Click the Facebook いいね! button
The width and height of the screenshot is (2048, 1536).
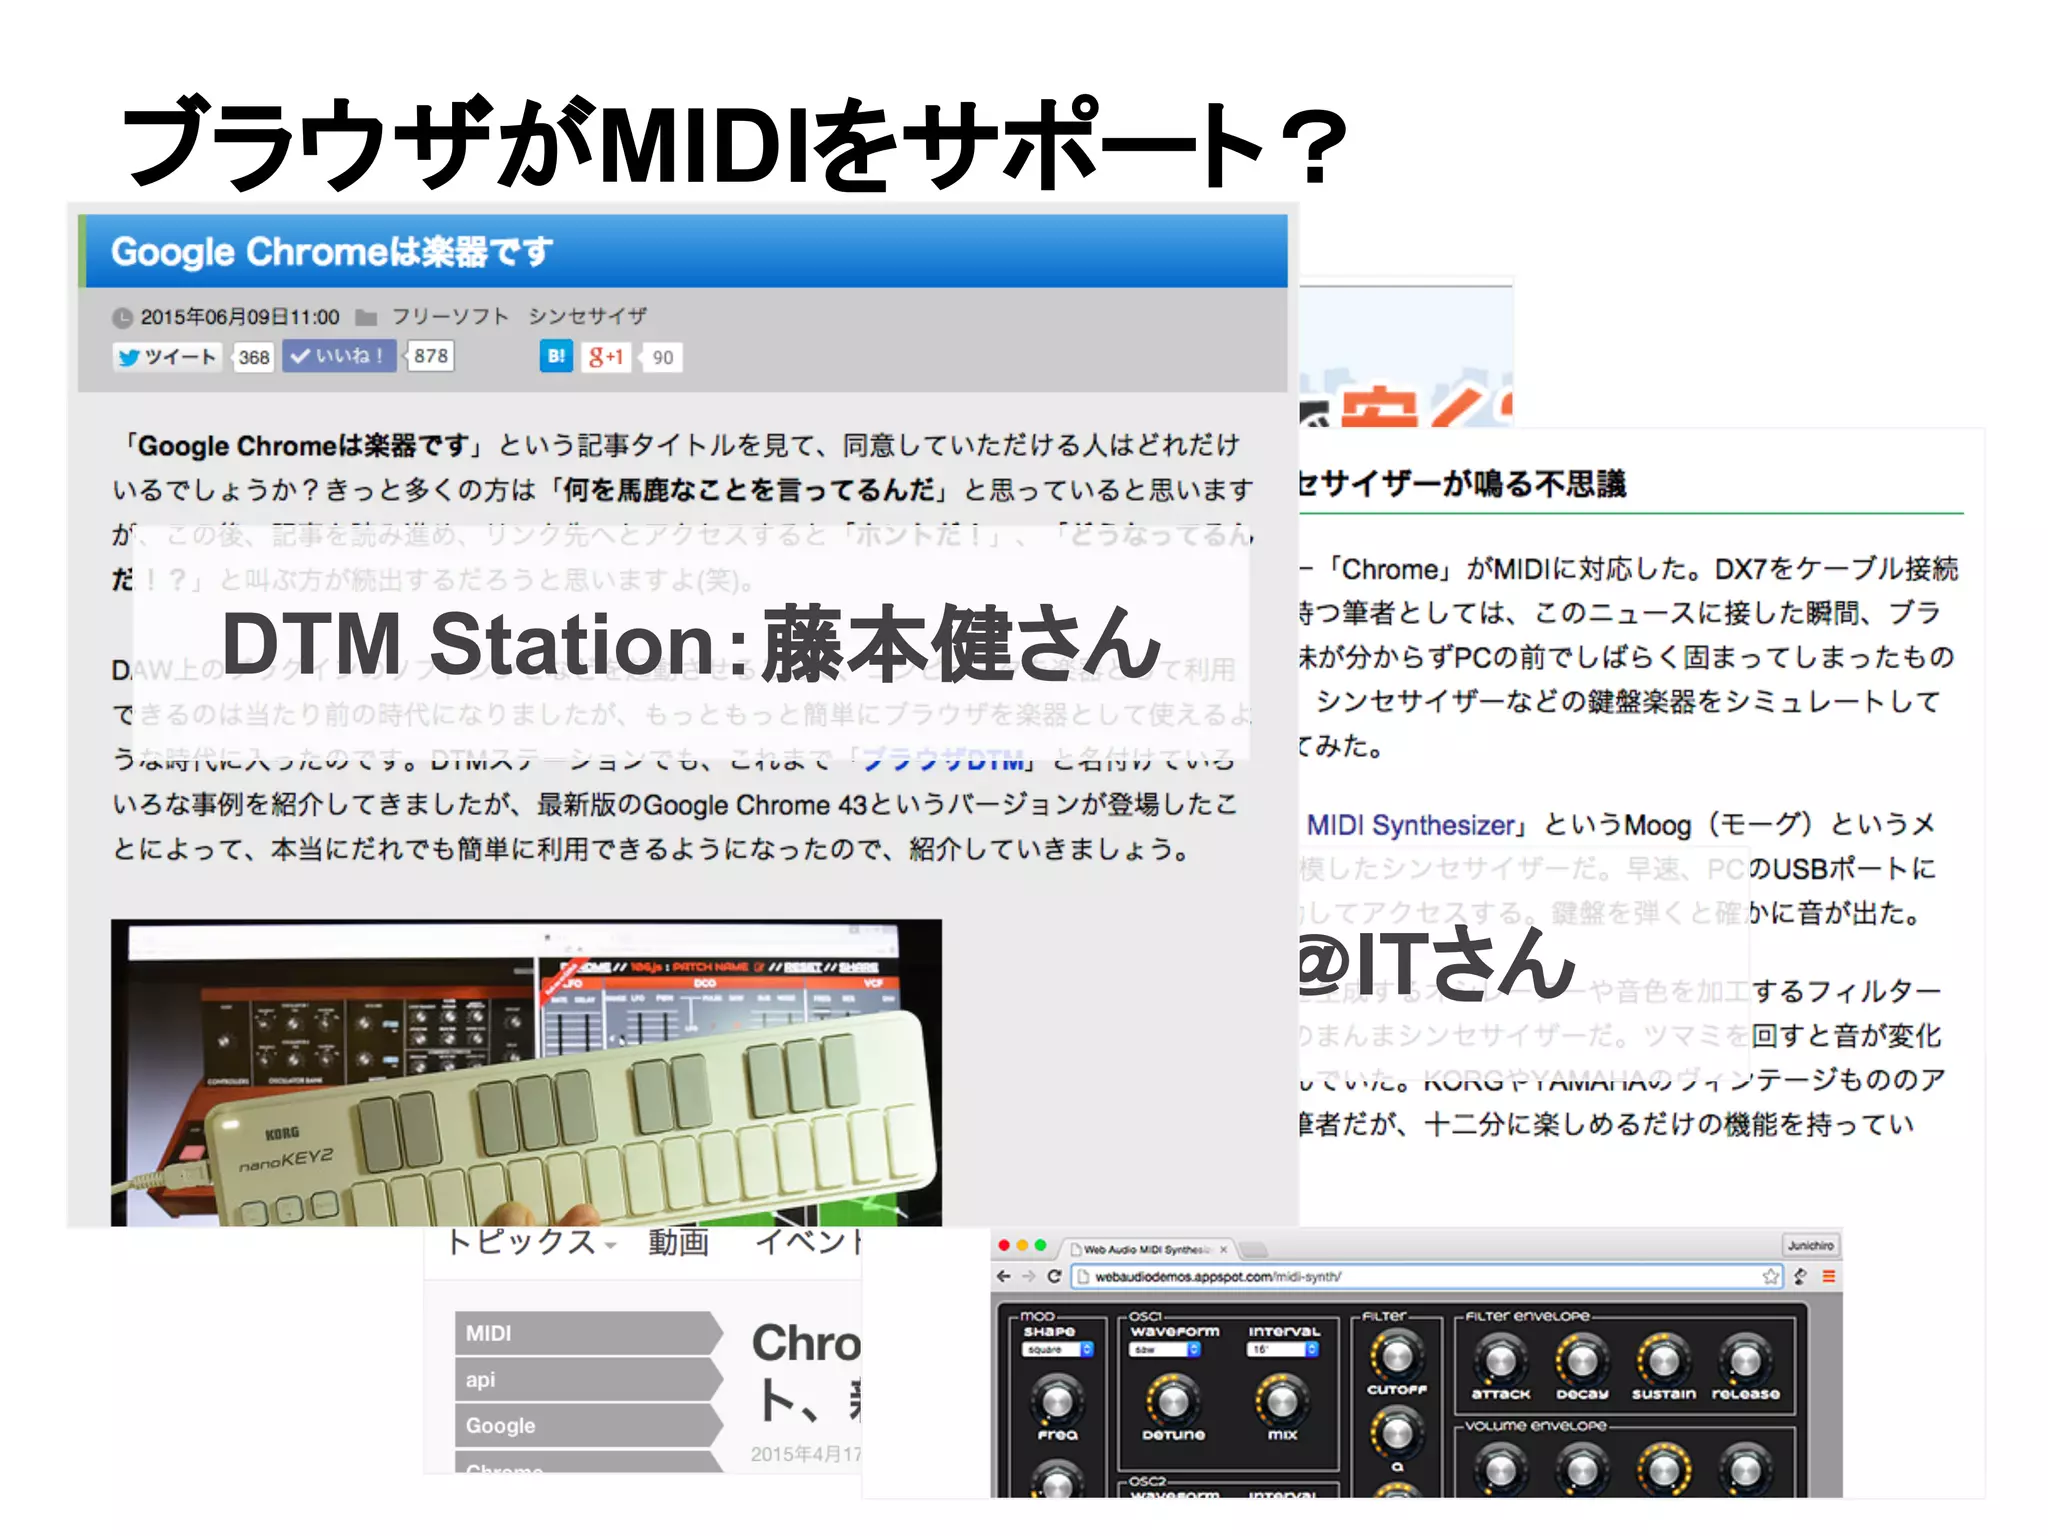[x=340, y=356]
